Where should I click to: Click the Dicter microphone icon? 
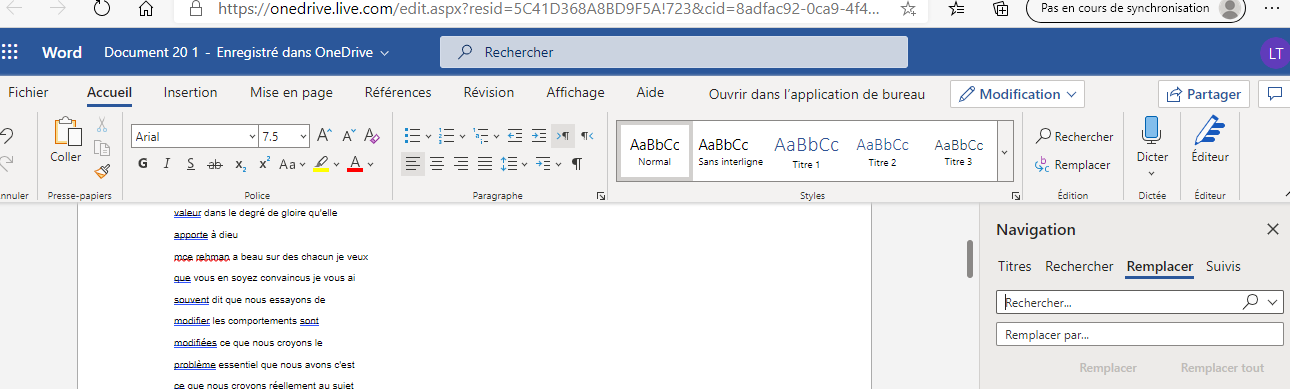tap(1152, 130)
